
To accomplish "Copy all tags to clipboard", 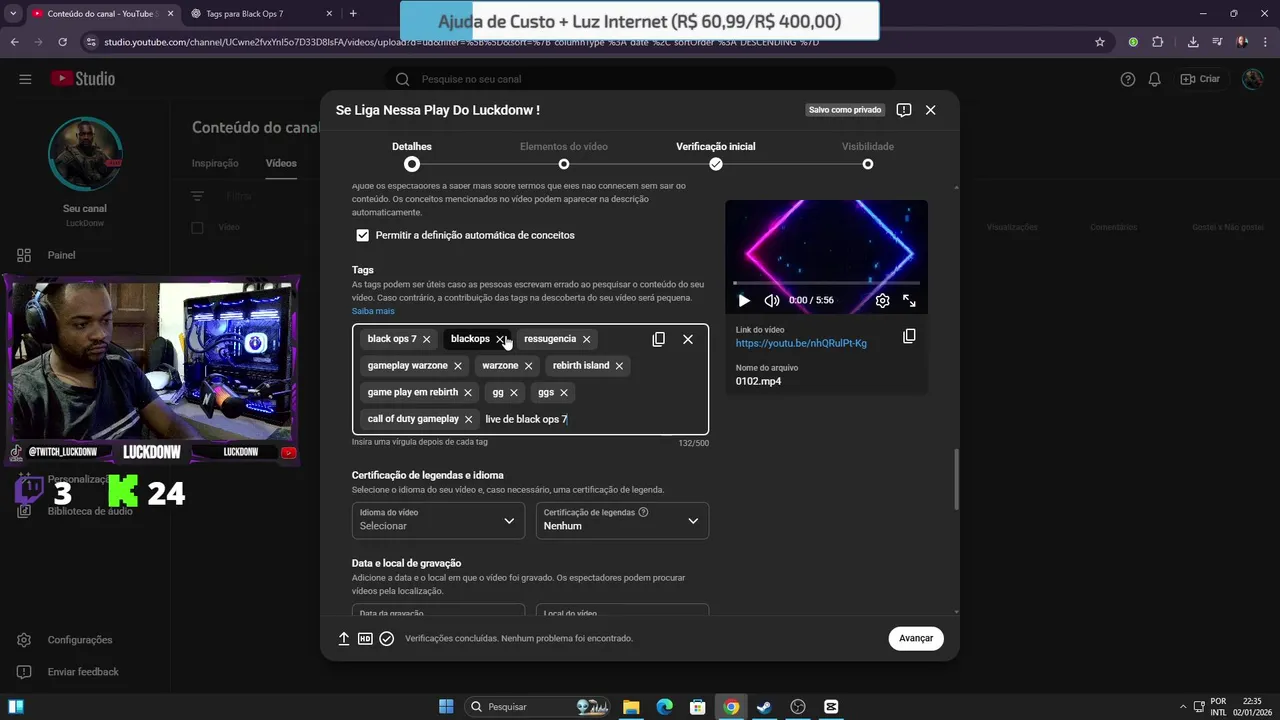I will tap(658, 339).
